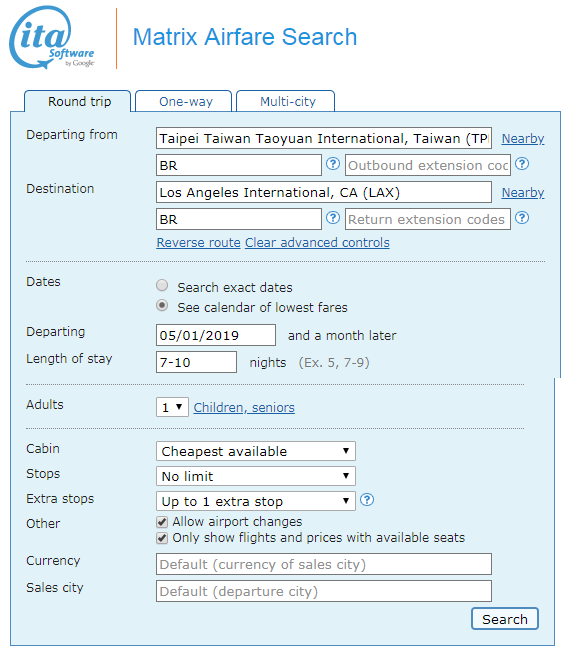Select Search exact dates option
The width and height of the screenshot is (568, 658).
[162, 286]
